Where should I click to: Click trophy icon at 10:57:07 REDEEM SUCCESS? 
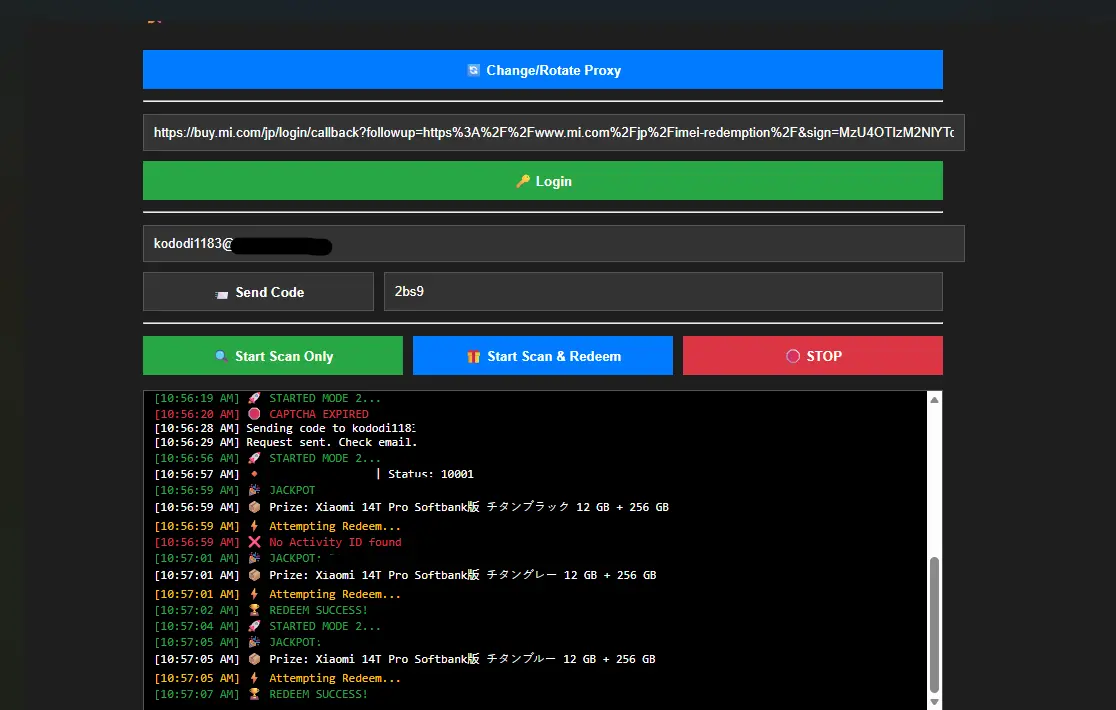pos(254,694)
